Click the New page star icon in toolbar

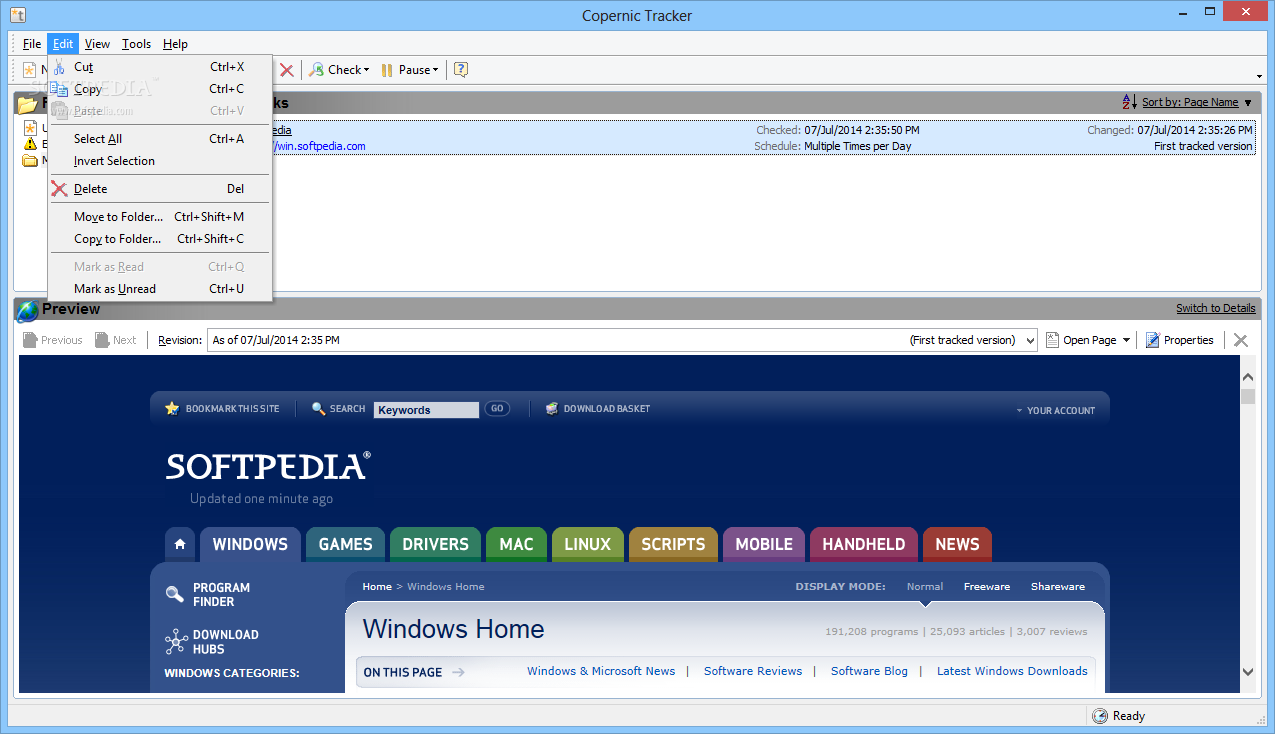(30, 70)
